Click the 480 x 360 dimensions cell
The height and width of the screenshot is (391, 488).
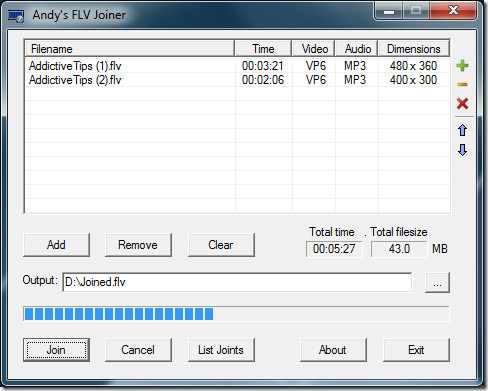point(413,66)
